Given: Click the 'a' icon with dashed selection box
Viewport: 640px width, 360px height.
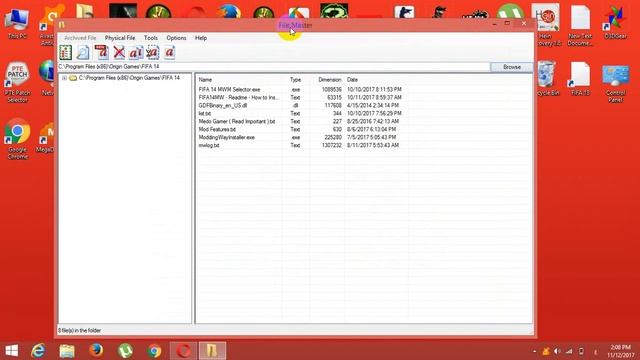Looking at the screenshot, I should point(153,52).
